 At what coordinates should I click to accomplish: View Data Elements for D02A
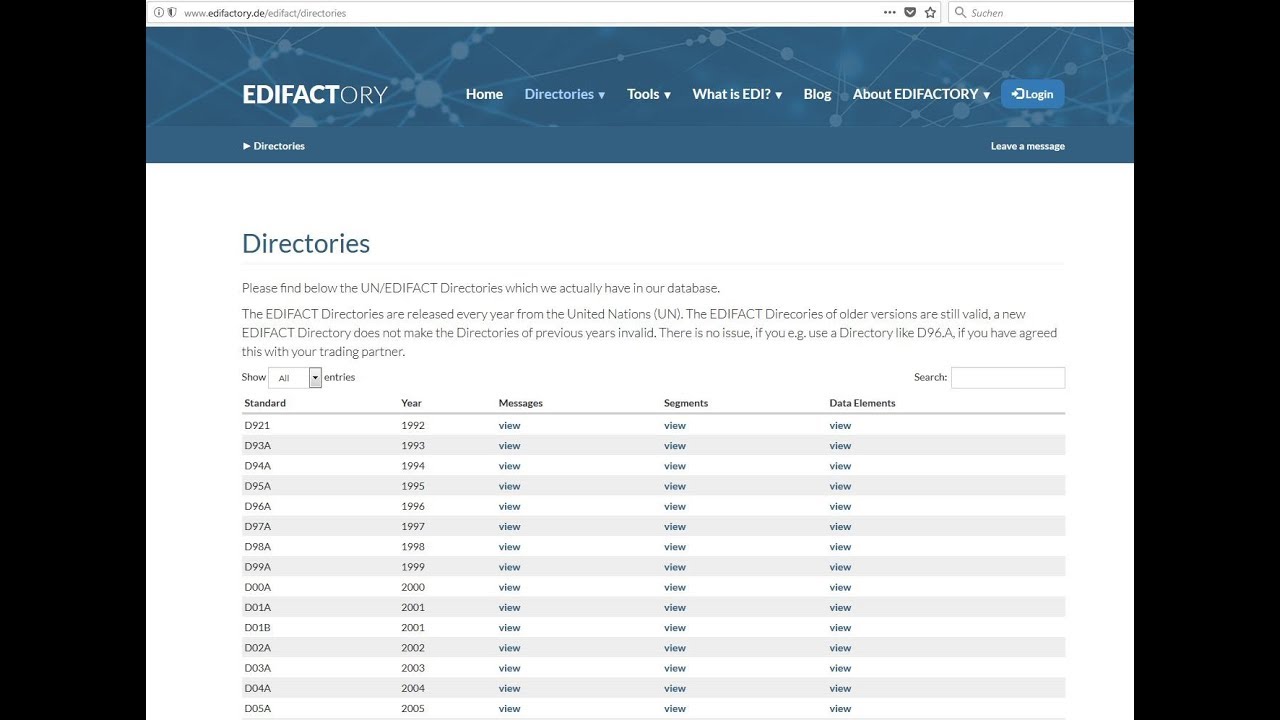click(840, 648)
